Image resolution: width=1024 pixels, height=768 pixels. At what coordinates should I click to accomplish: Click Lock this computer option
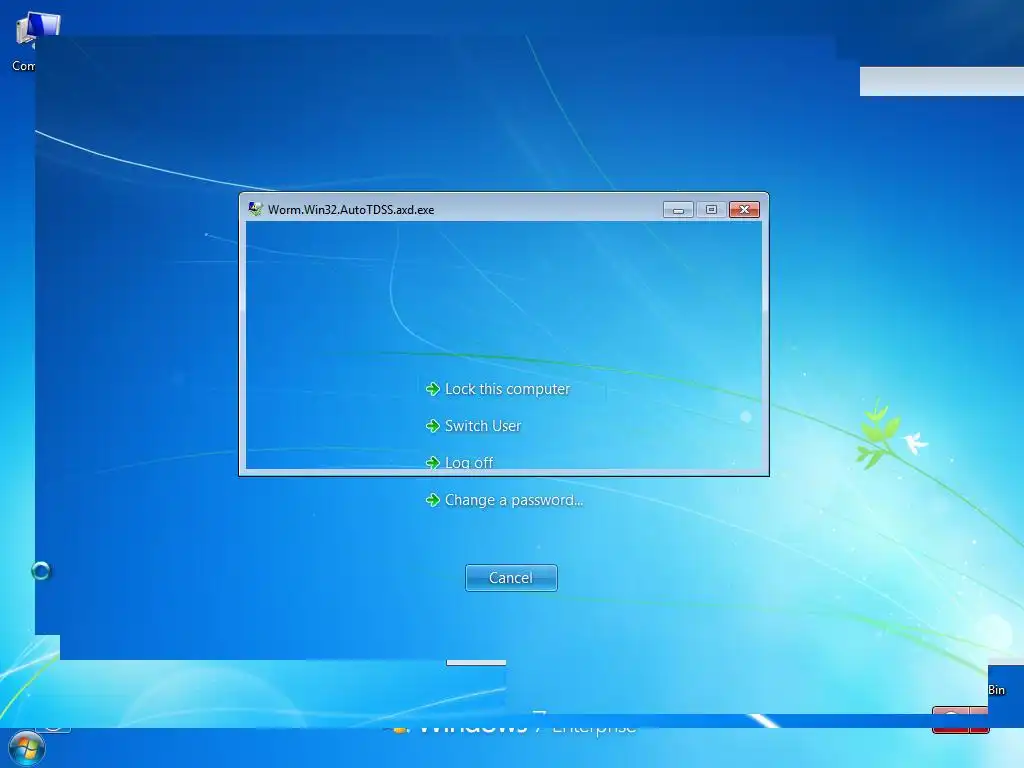pyautogui.click(x=498, y=389)
